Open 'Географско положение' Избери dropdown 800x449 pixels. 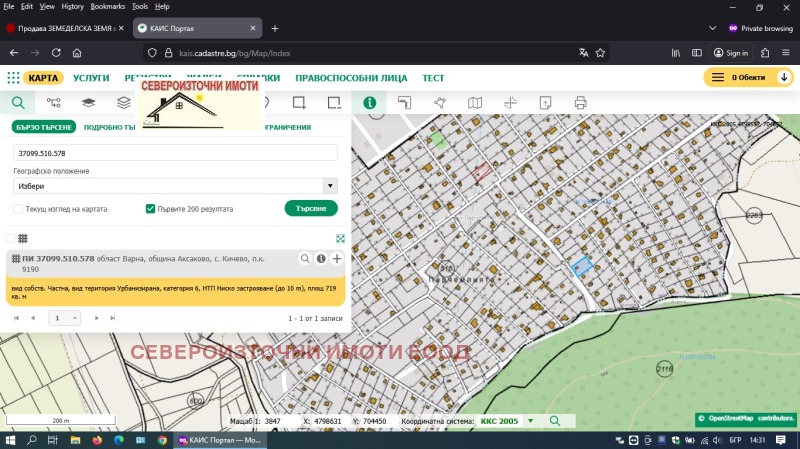coord(175,186)
